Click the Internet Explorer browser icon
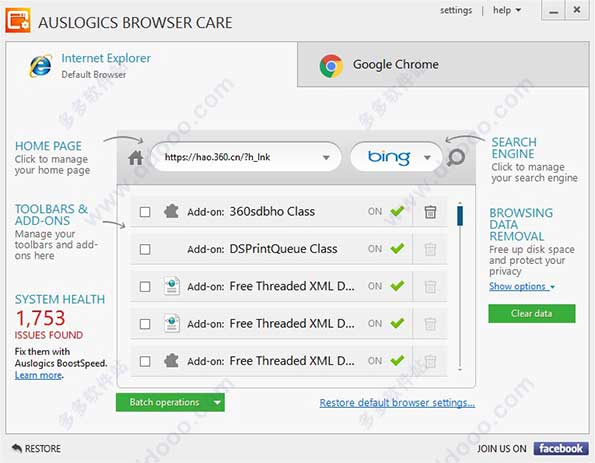This screenshot has height=463, width=595. point(40,66)
